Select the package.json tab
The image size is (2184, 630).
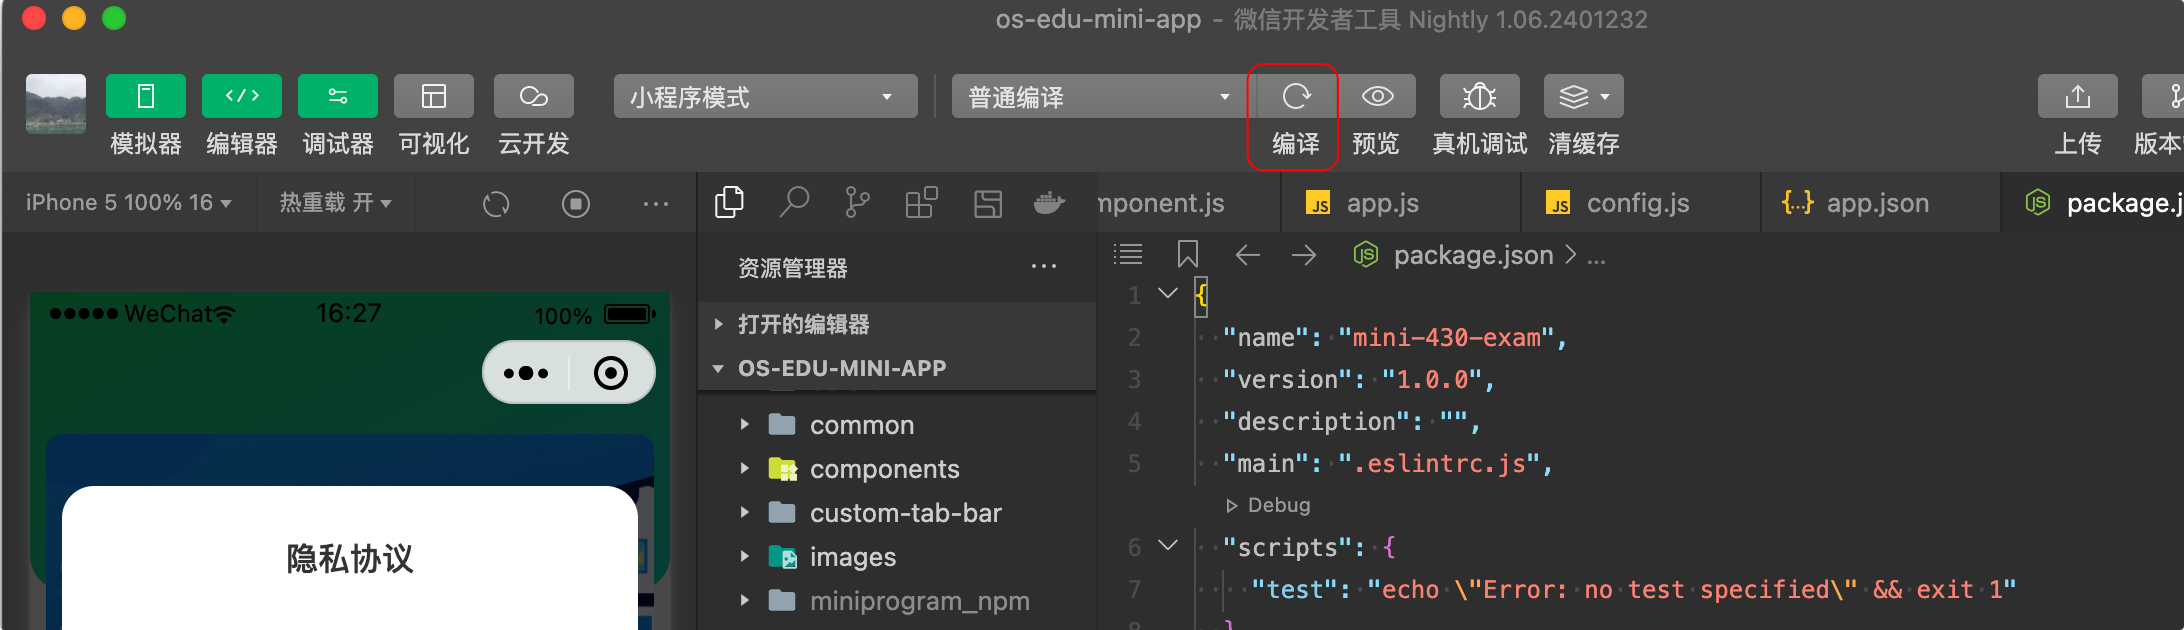pos(2094,203)
